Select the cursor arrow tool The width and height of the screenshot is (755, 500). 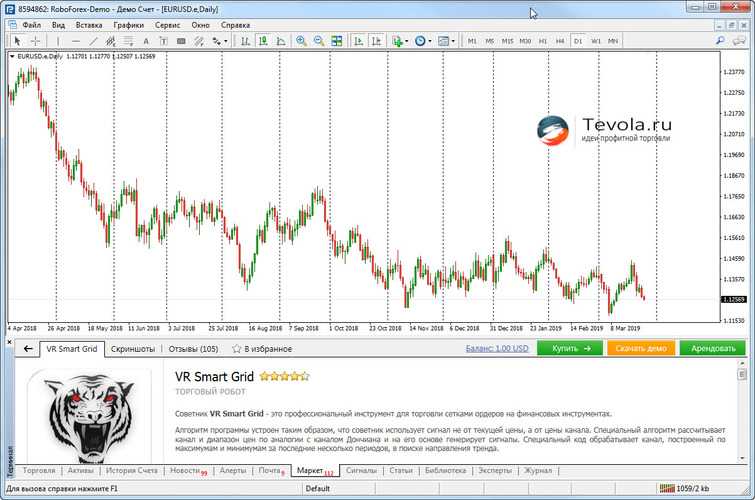[x=17, y=41]
